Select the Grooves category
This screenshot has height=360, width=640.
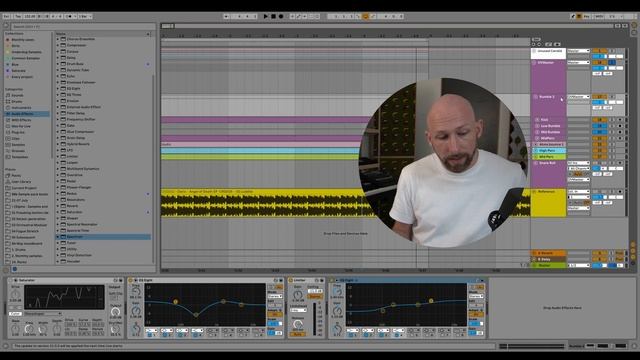click(18, 151)
